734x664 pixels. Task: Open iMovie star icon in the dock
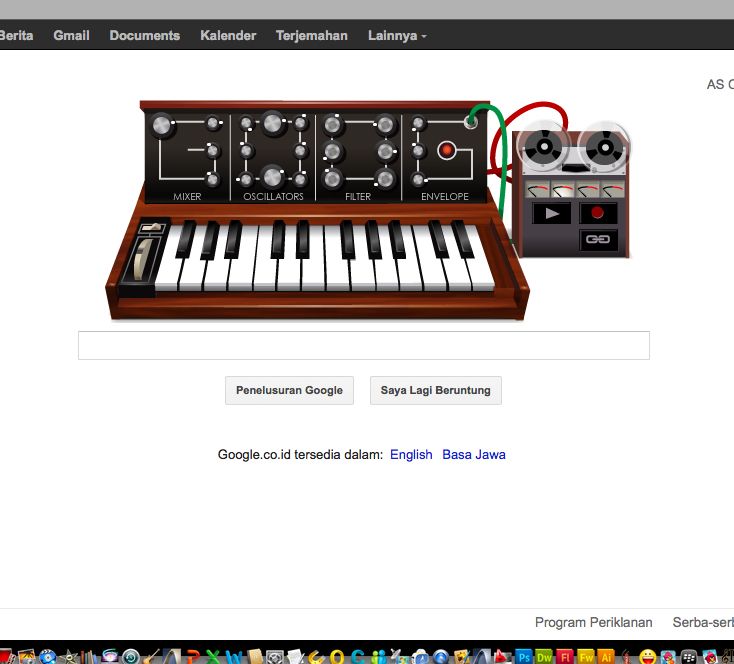(68, 657)
